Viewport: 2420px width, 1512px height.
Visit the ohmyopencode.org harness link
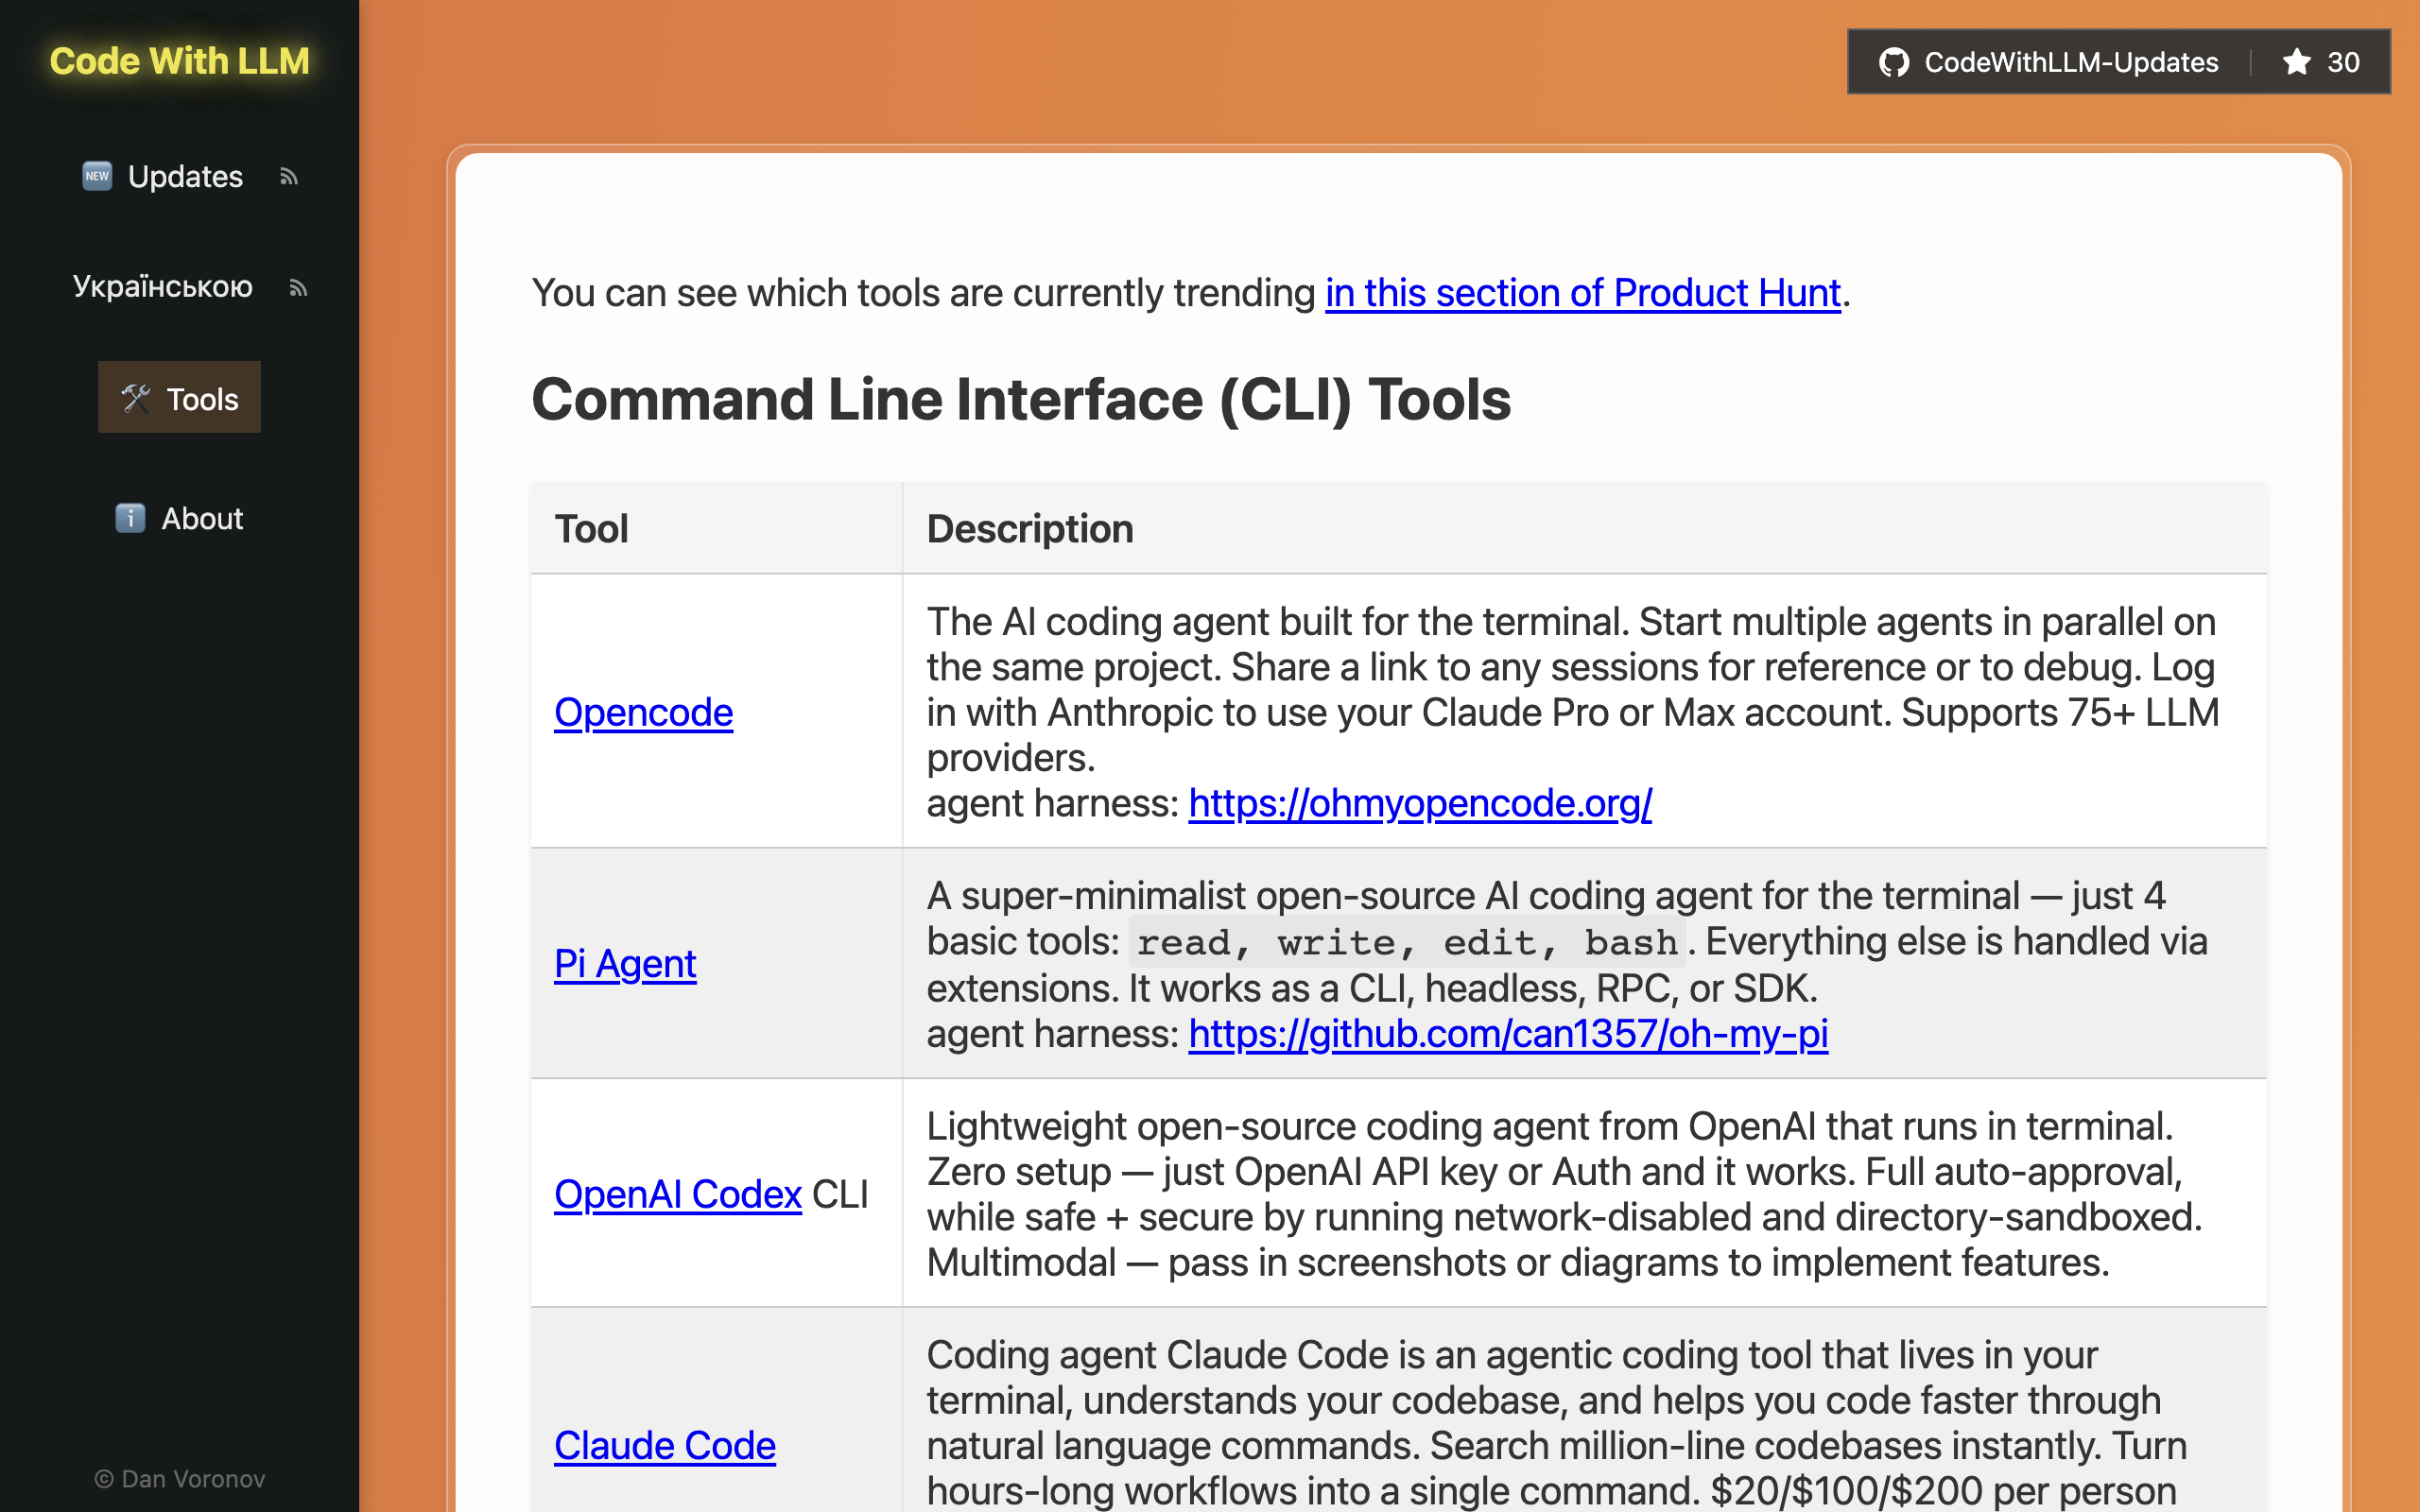pos(1419,803)
